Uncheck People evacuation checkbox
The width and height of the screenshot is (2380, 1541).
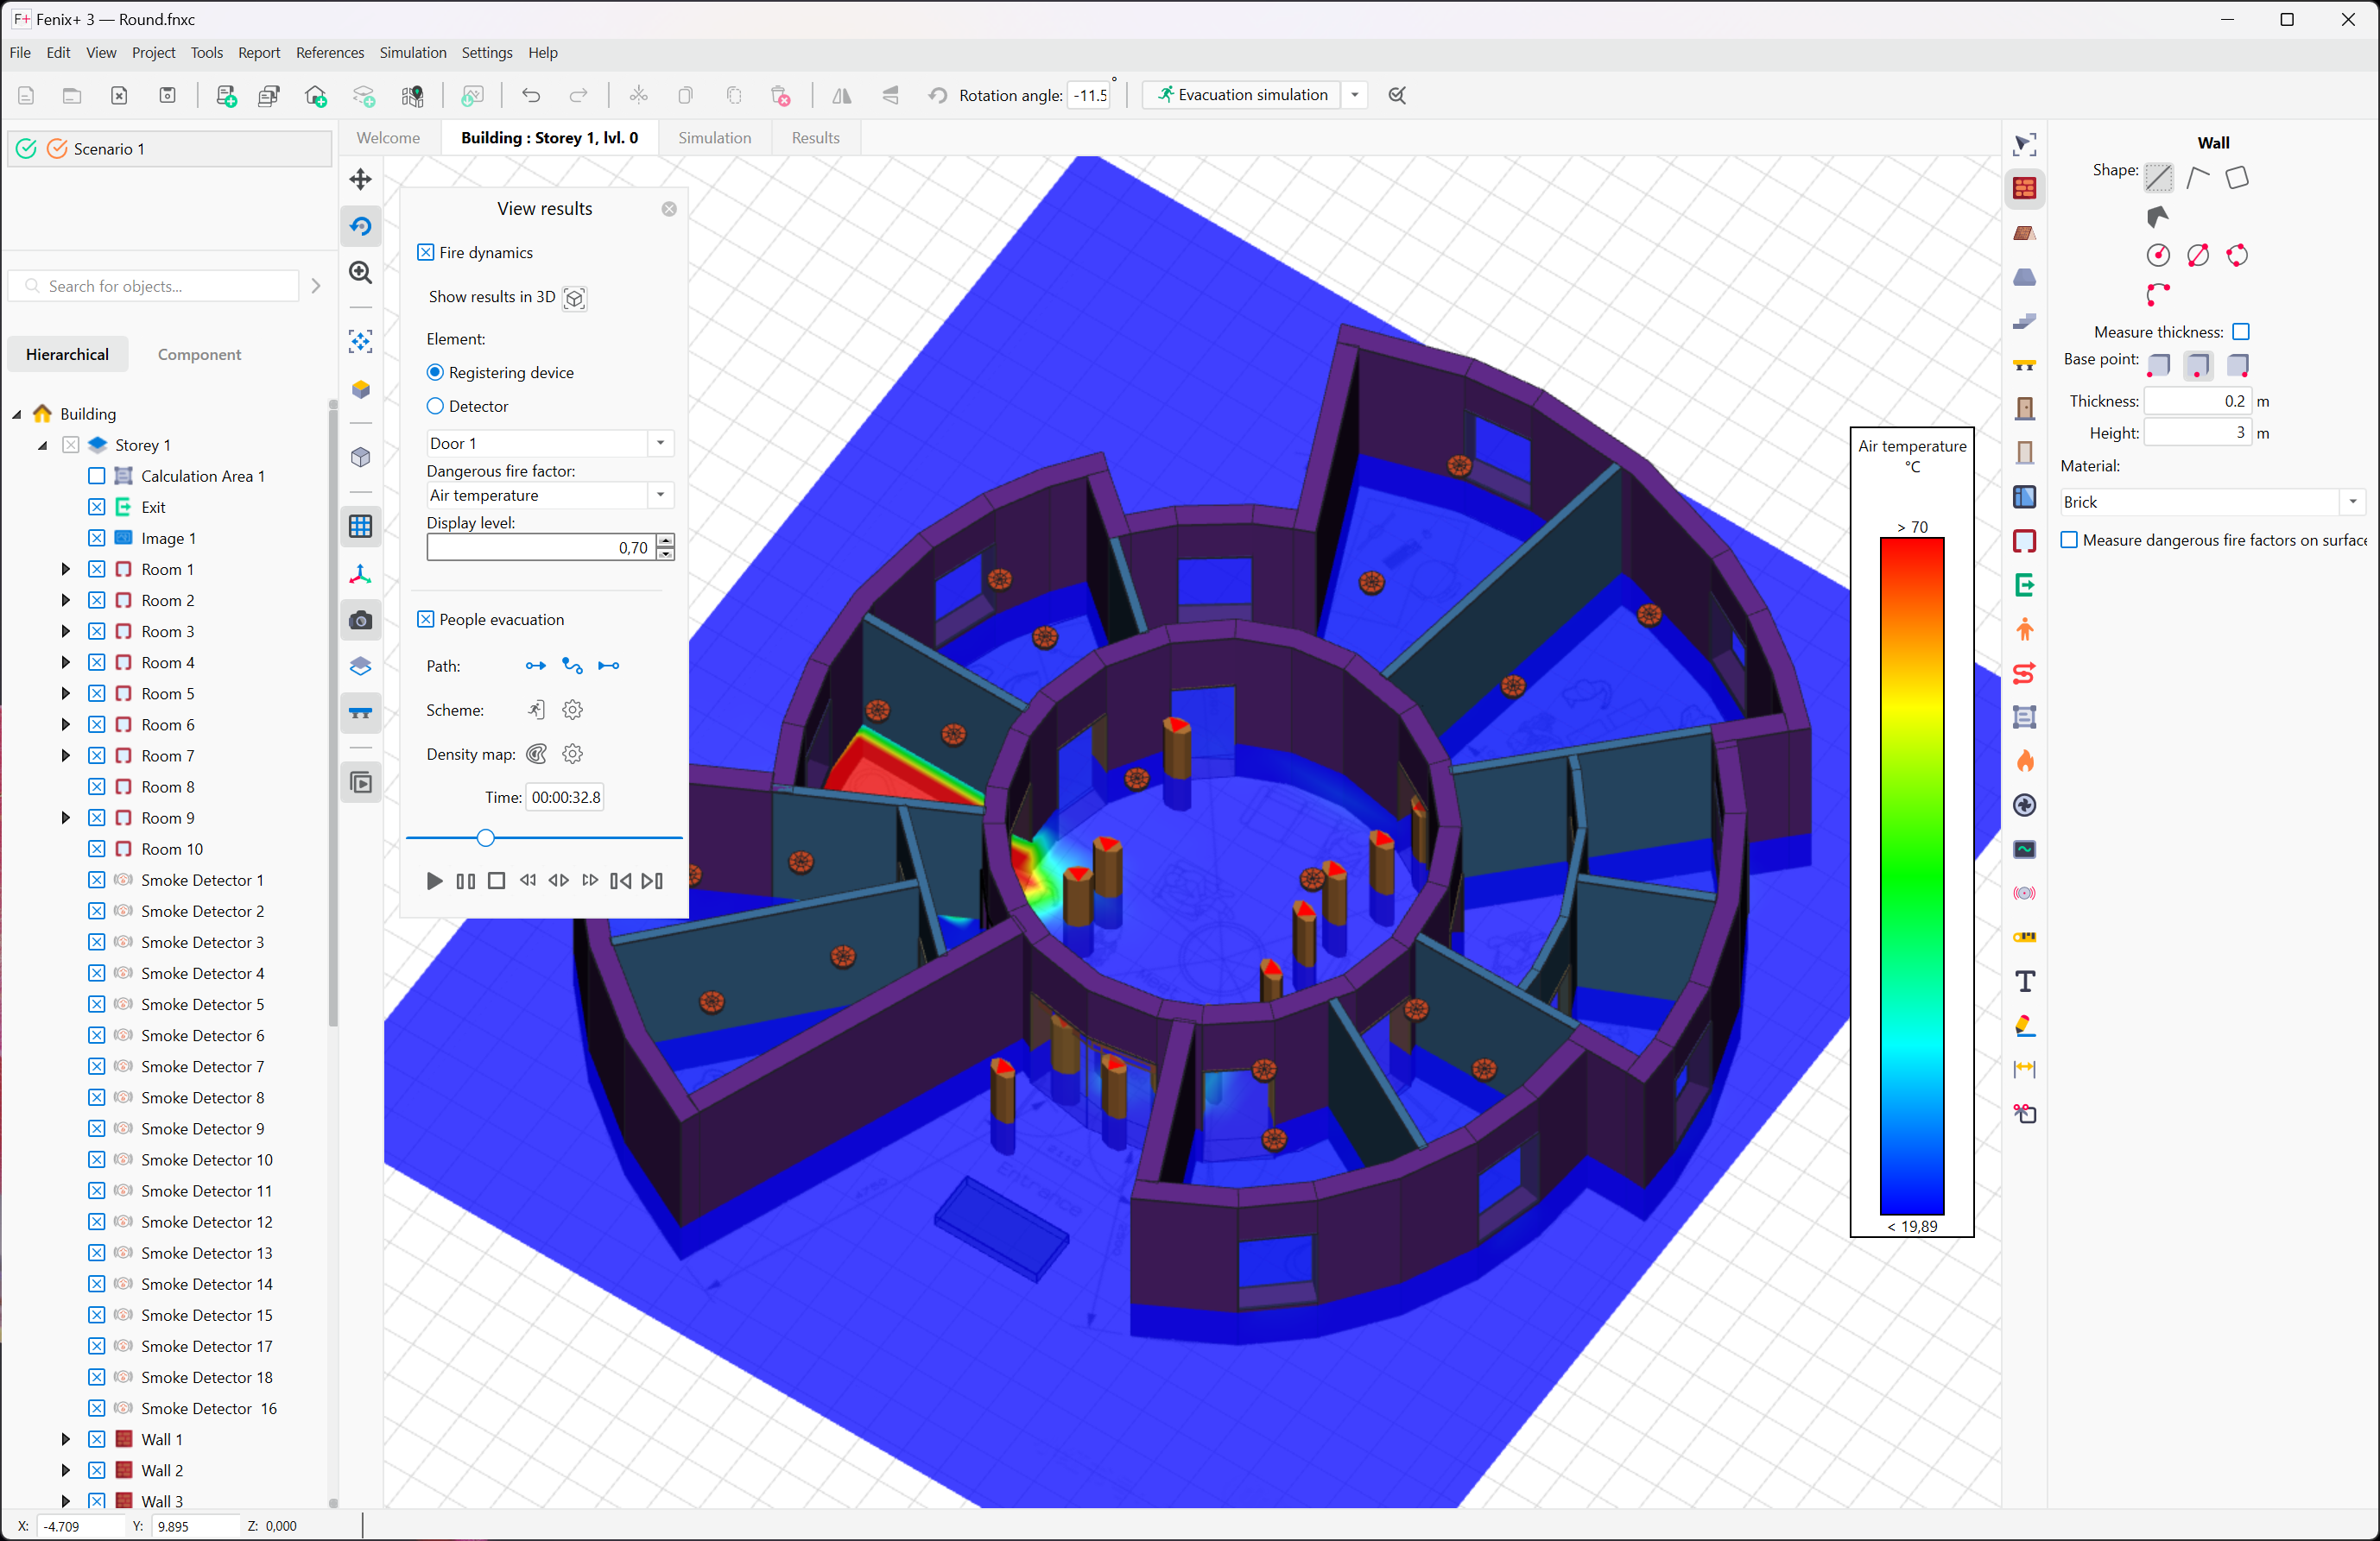coord(426,619)
